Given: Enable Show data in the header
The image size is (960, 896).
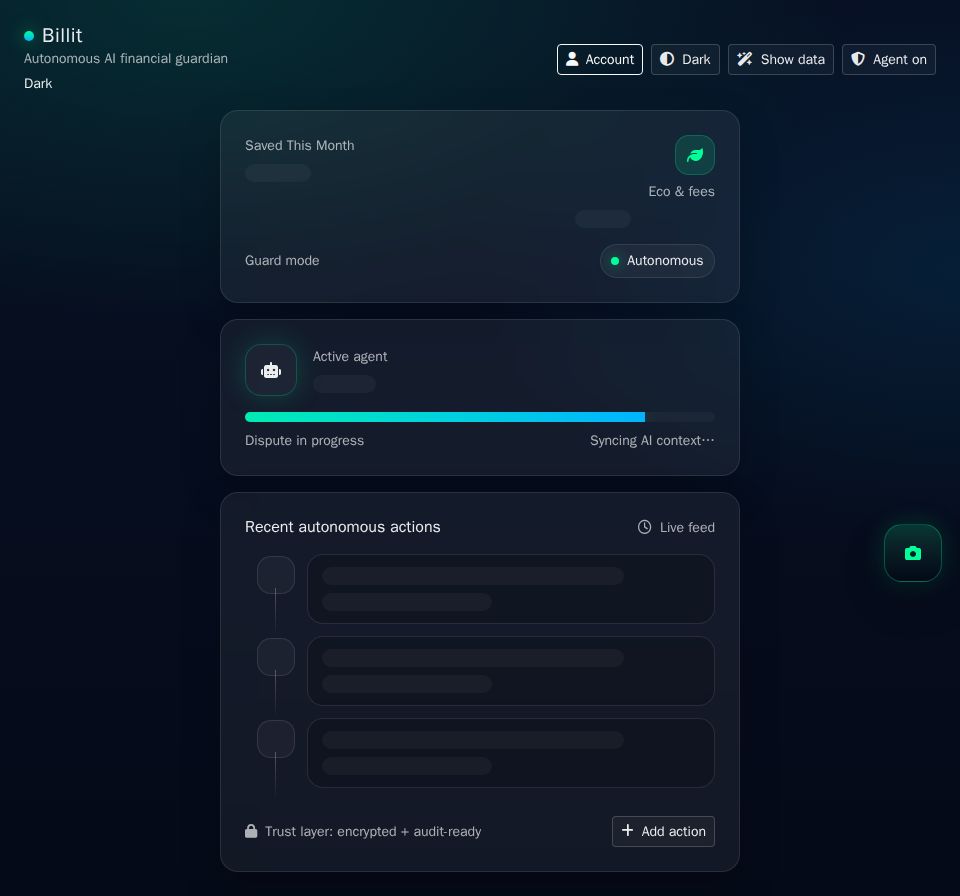Looking at the screenshot, I should pyautogui.click(x=781, y=59).
